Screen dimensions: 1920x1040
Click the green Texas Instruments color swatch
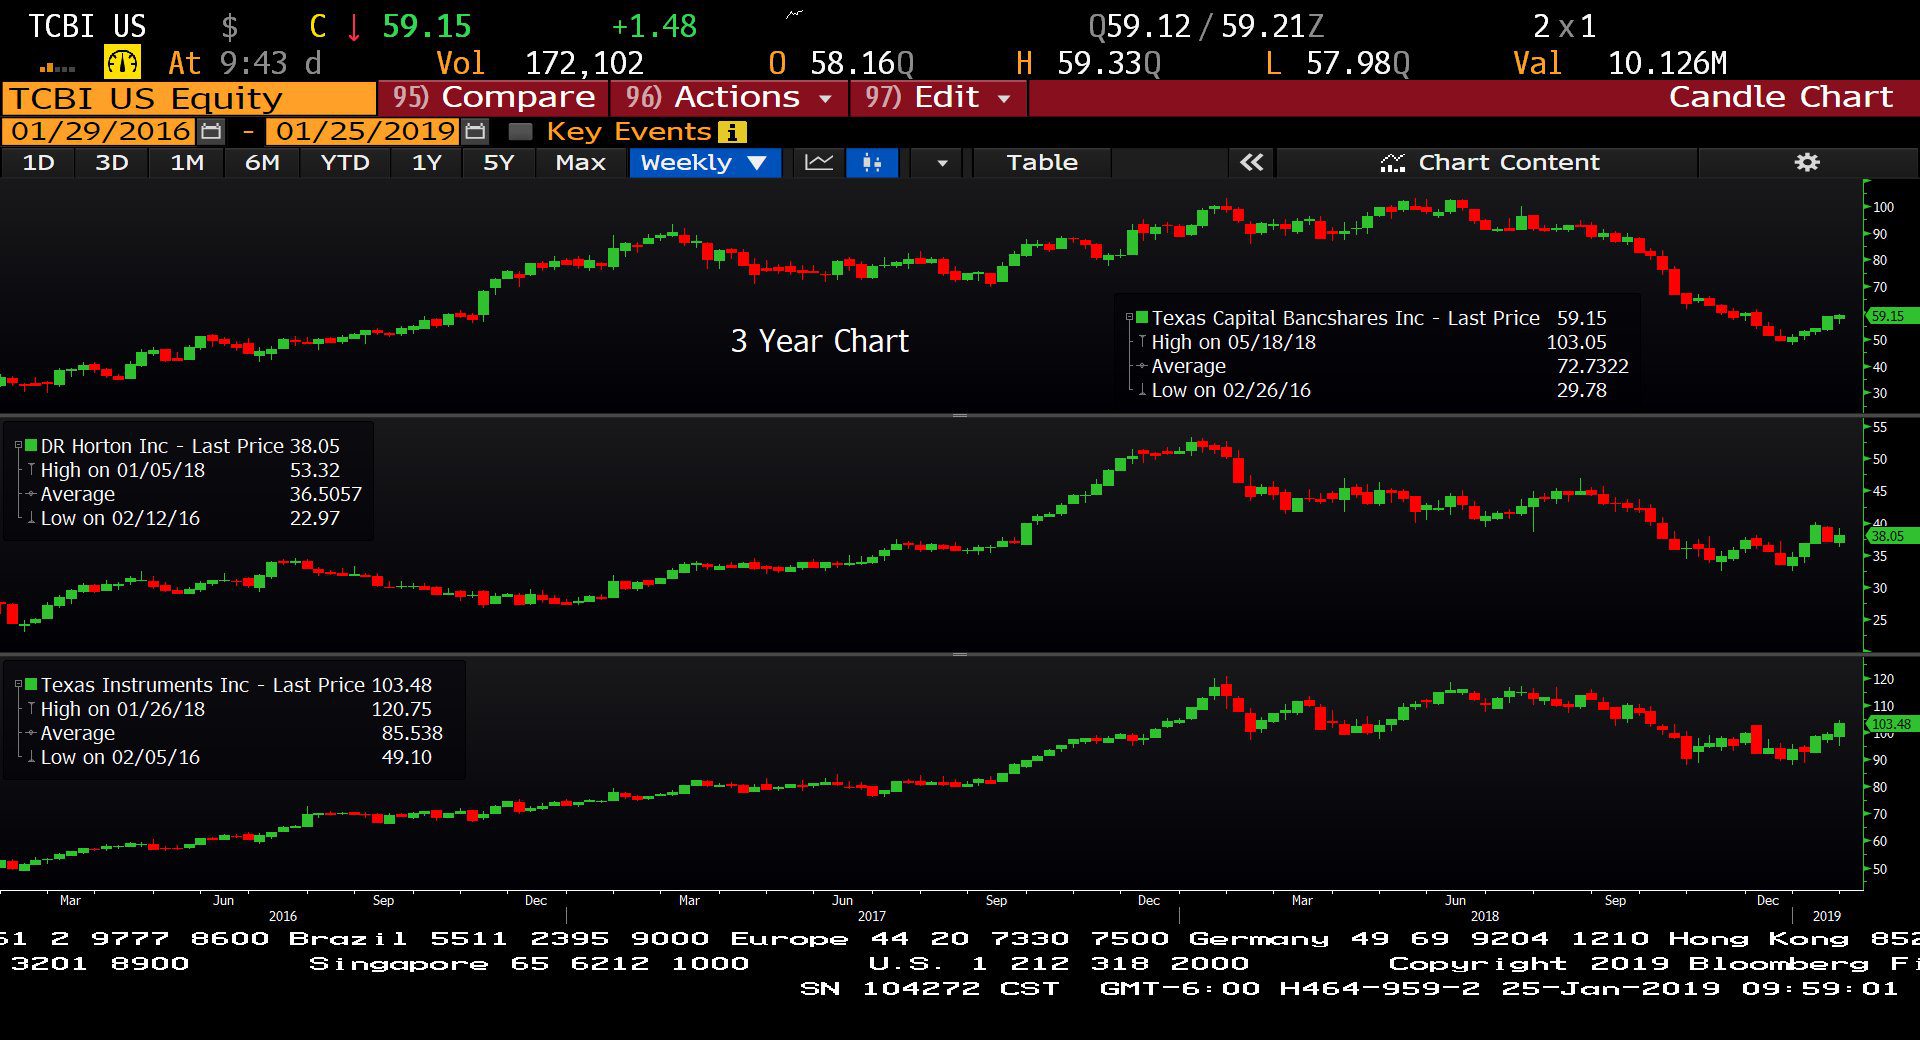coord(31,684)
